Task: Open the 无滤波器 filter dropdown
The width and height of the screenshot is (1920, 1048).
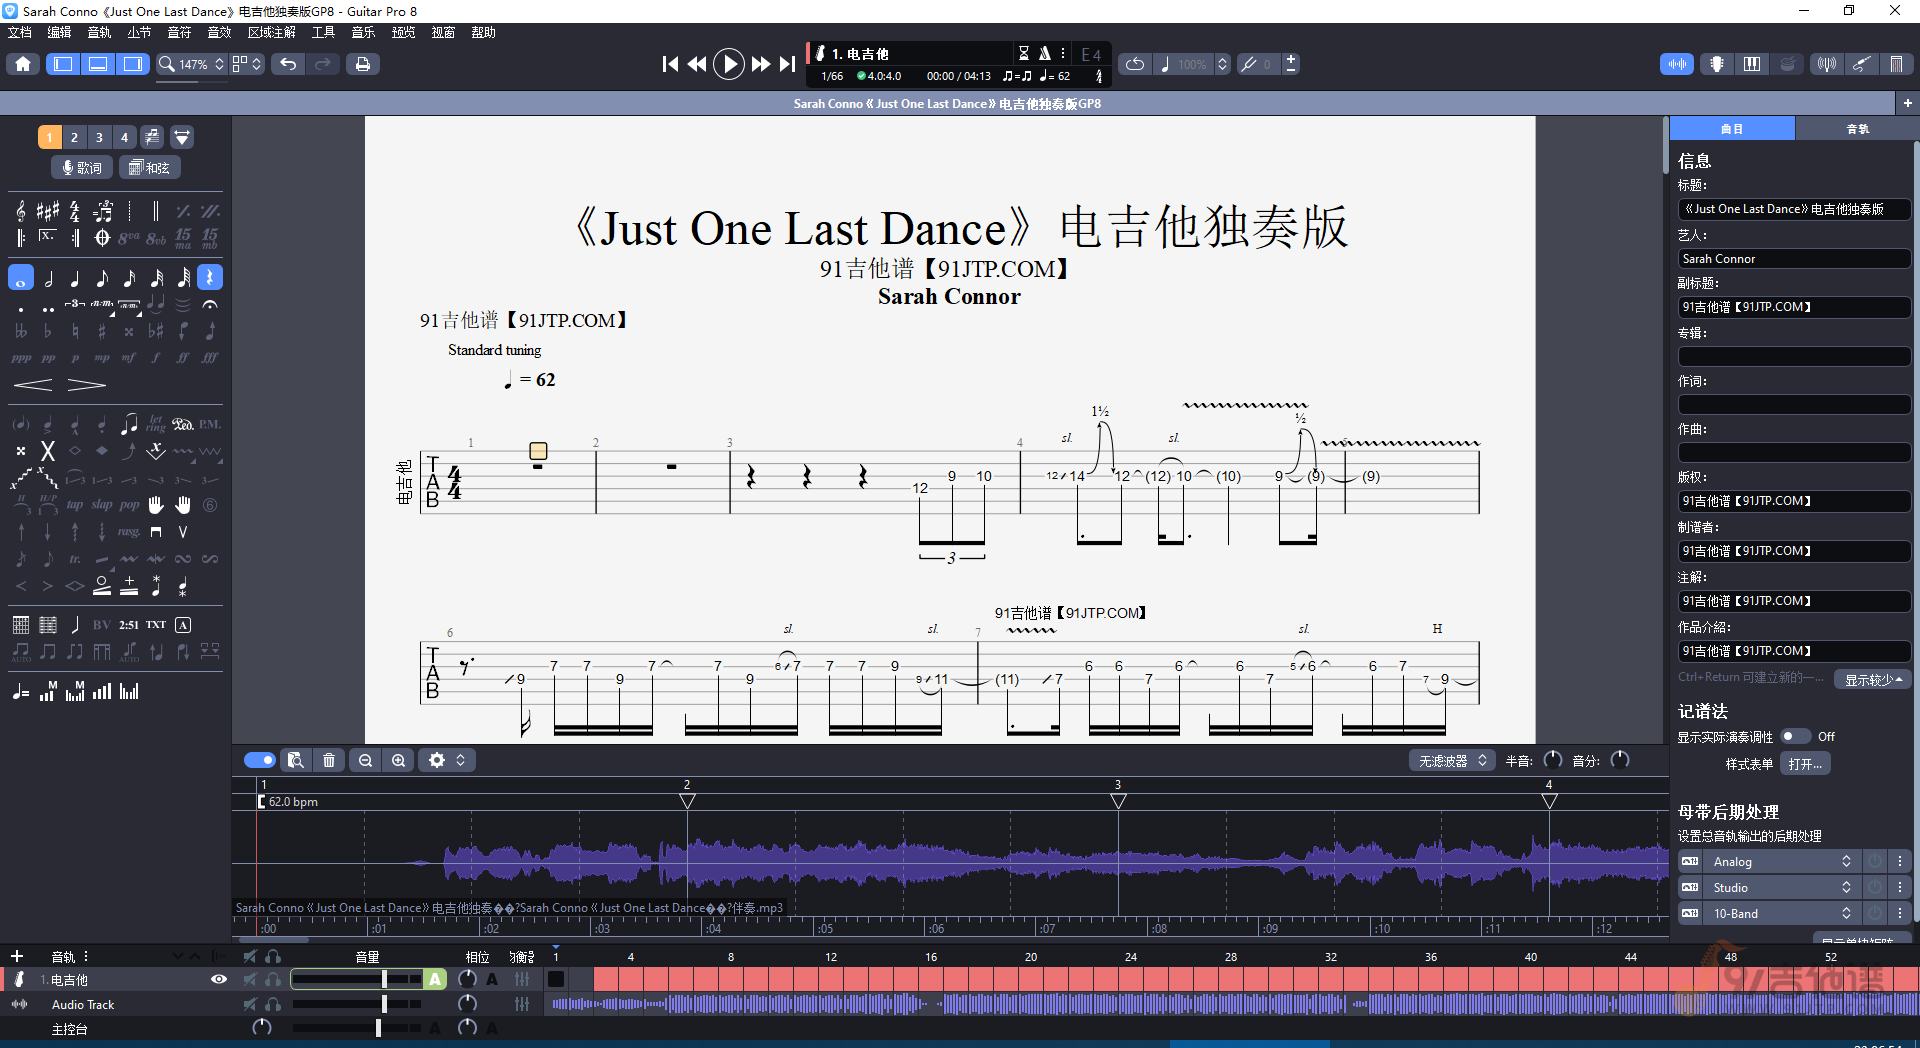Action: [x=1452, y=761]
